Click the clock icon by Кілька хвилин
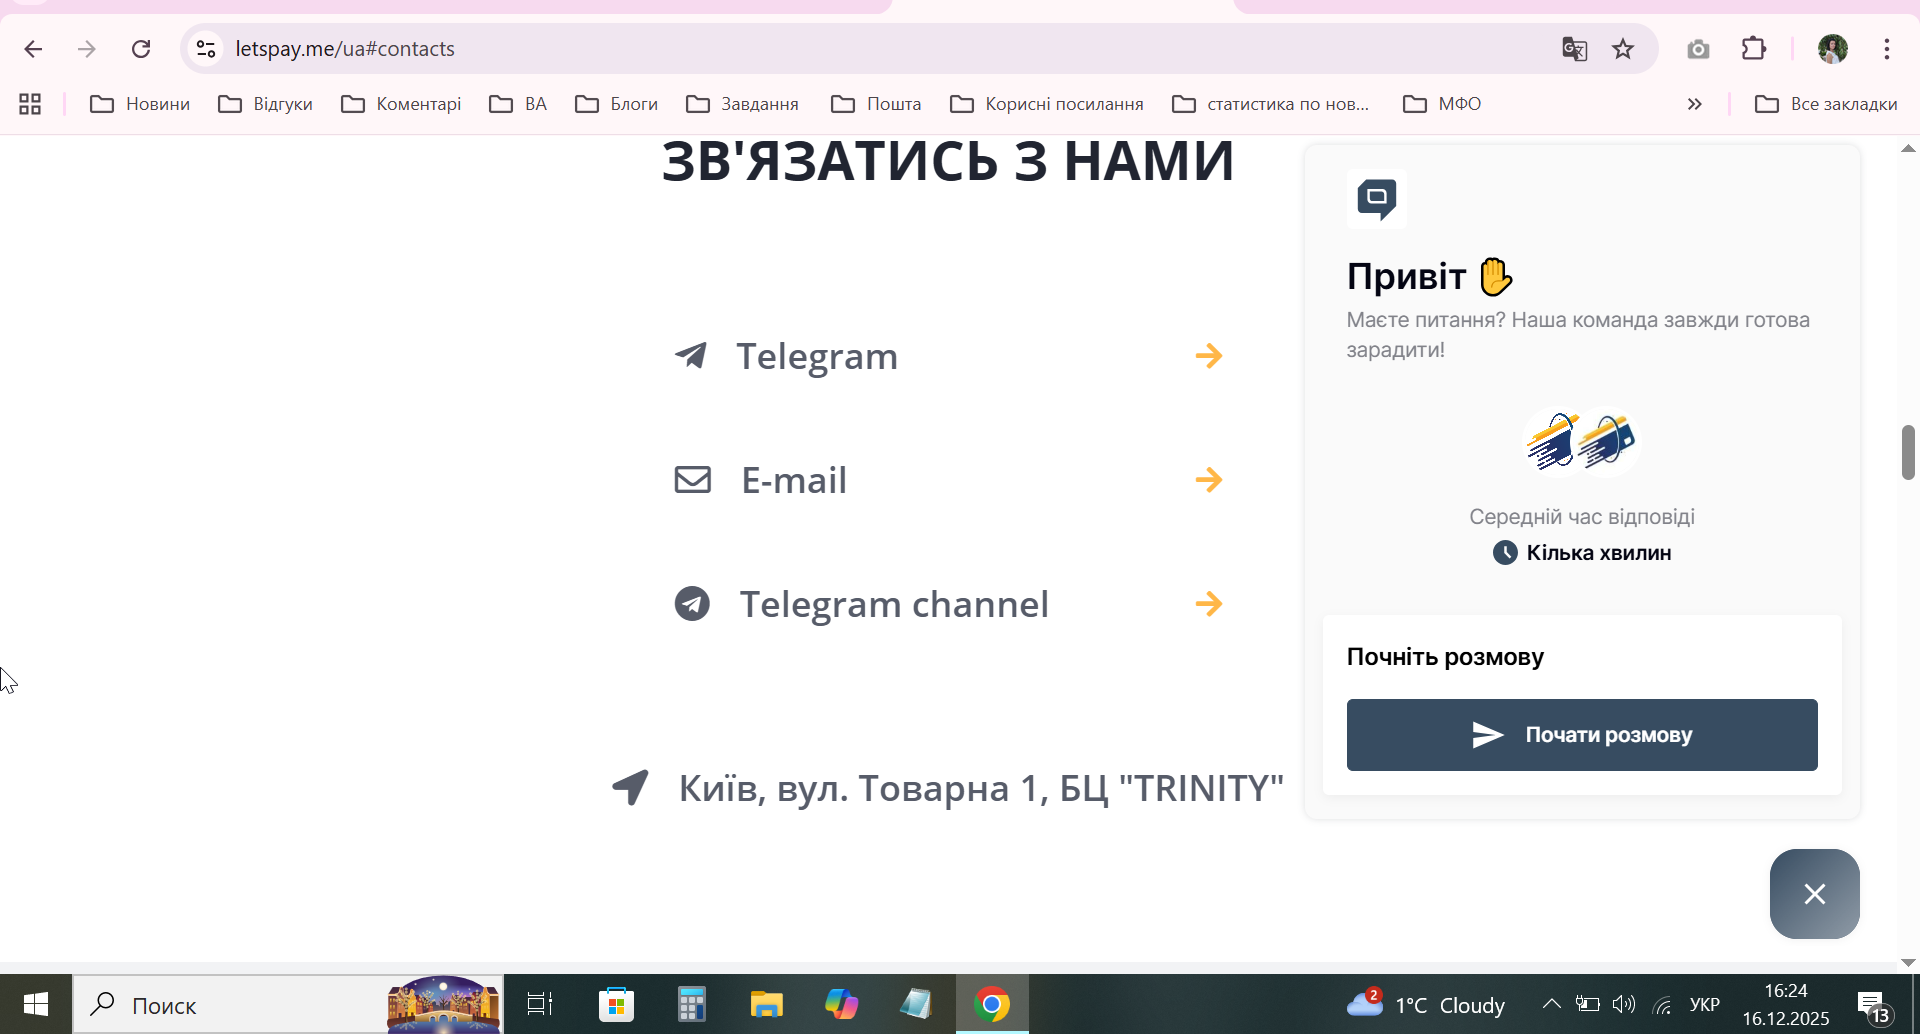The image size is (1920, 1034). pos(1505,553)
